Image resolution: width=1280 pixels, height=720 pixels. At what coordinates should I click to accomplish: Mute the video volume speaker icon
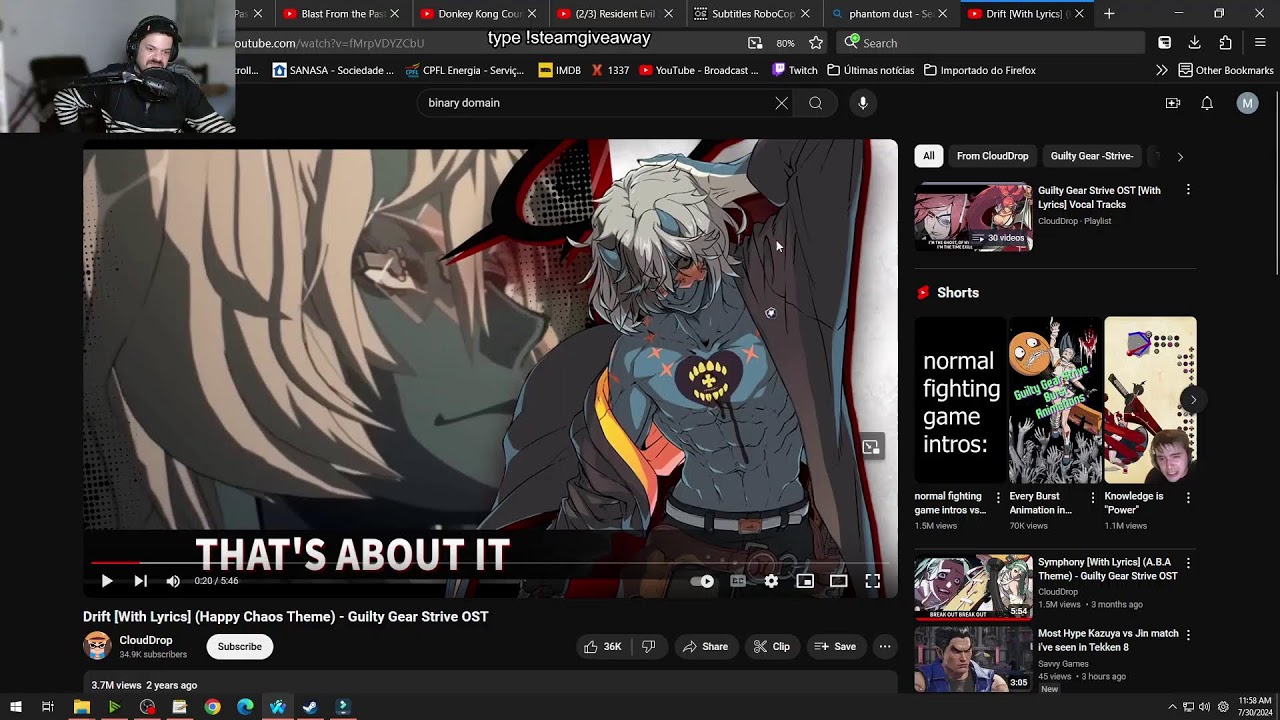coord(173,581)
